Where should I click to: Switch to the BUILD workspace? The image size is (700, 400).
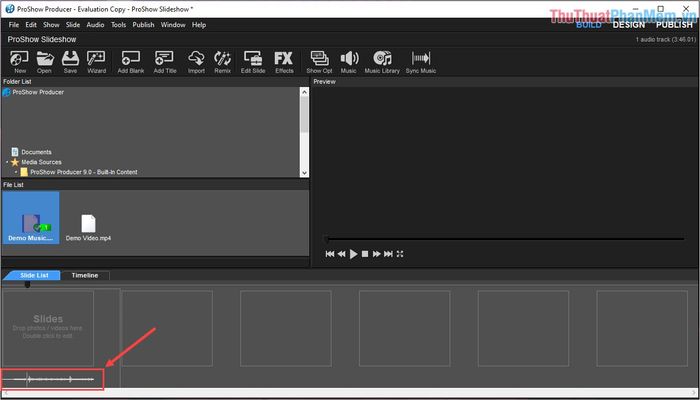click(589, 25)
